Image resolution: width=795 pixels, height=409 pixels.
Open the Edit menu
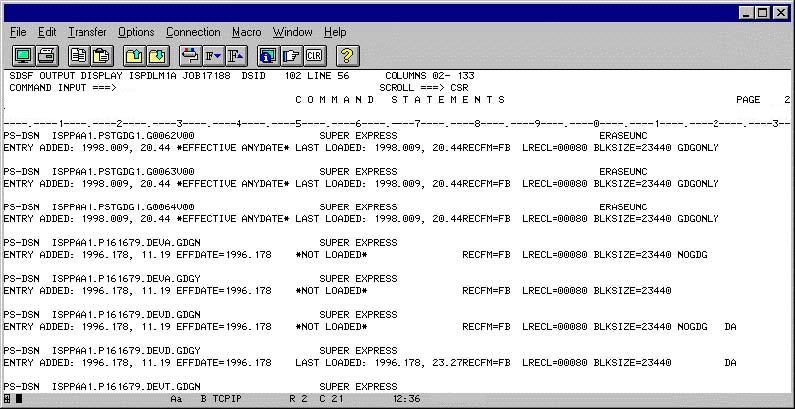47,32
